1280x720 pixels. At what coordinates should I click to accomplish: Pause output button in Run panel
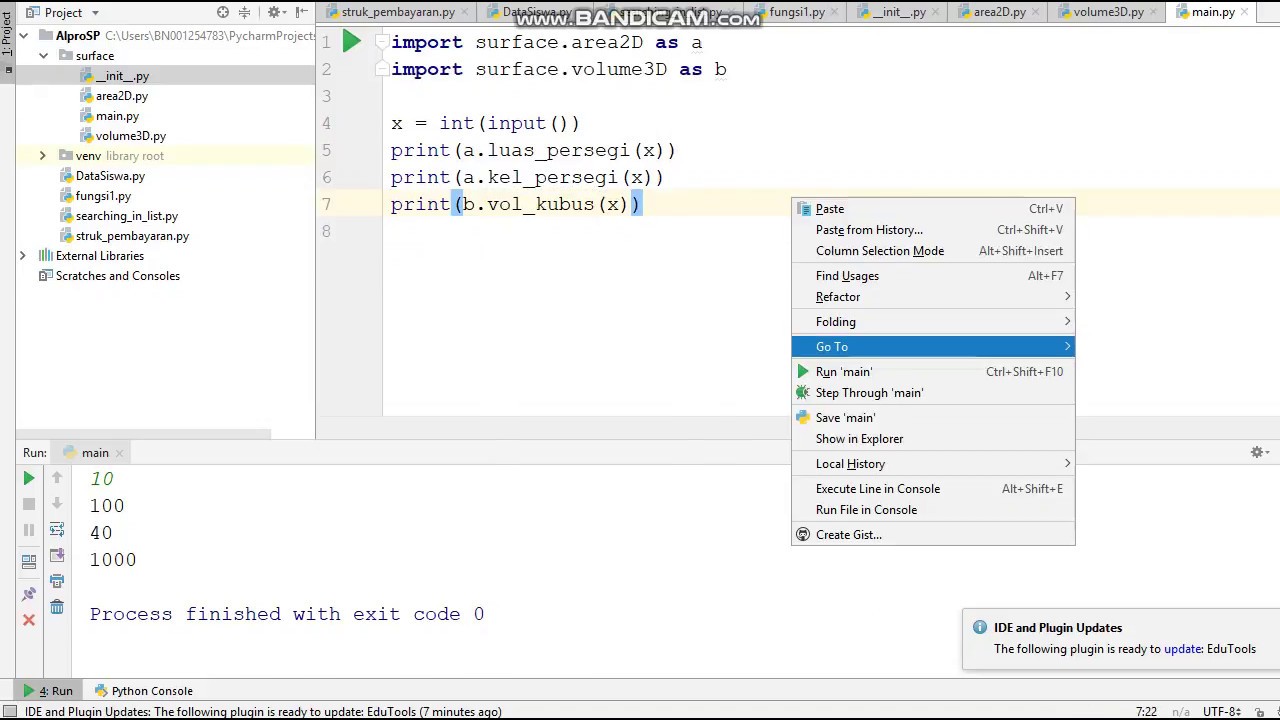29,531
